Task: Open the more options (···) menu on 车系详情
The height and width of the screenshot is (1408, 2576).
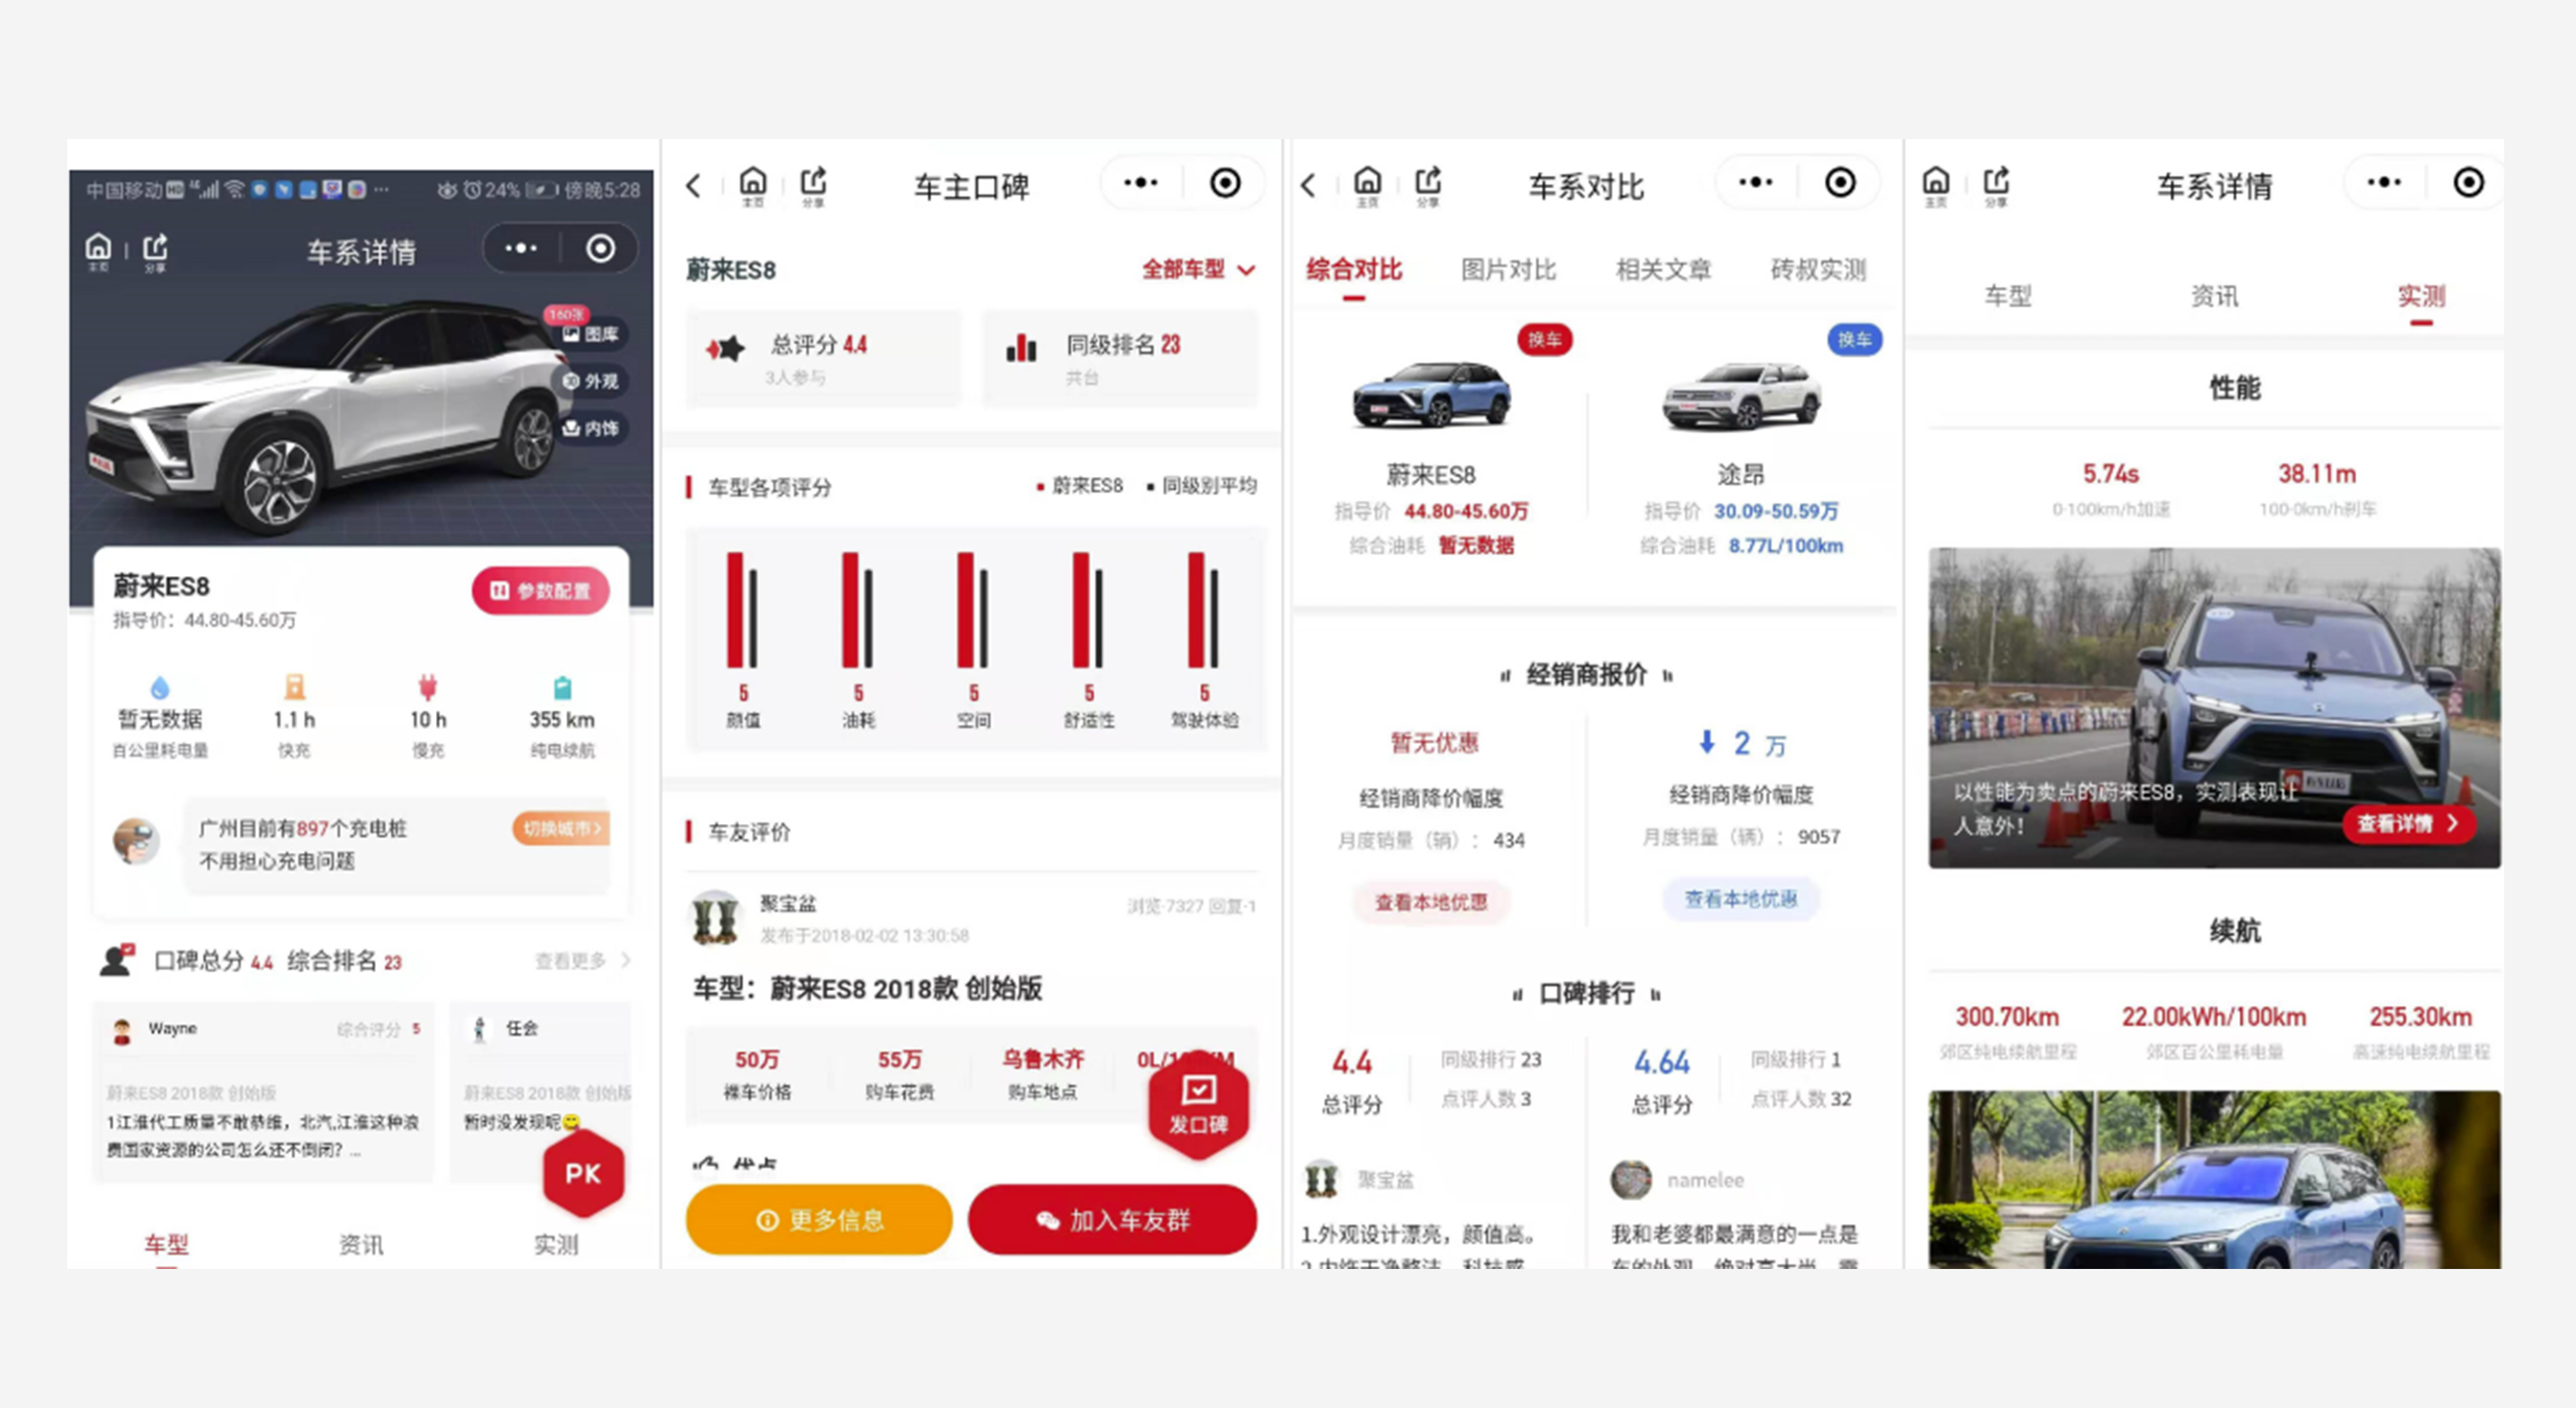Action: [x=521, y=250]
